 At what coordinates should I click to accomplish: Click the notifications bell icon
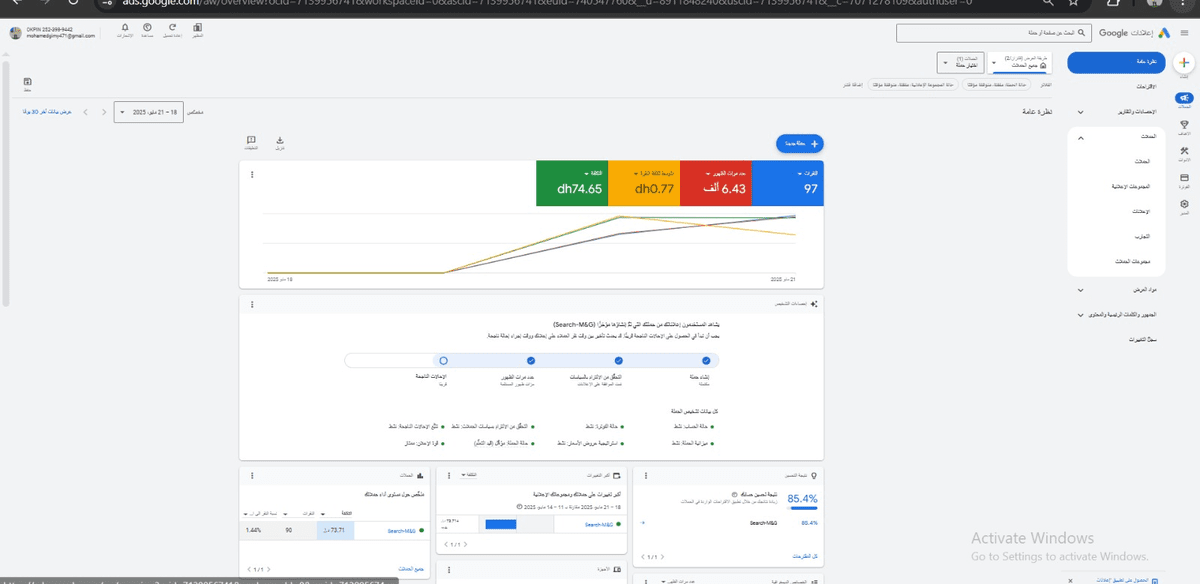click(x=124, y=28)
